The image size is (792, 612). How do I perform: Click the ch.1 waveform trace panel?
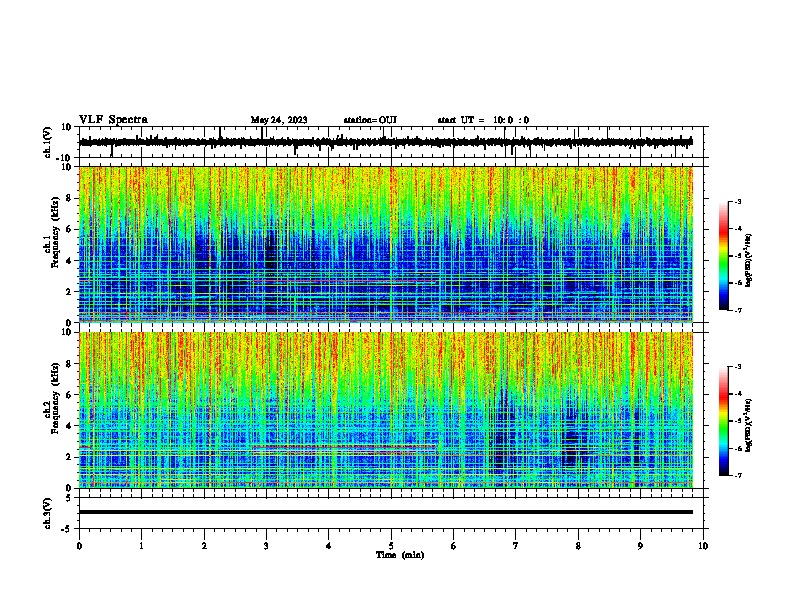coord(393,142)
